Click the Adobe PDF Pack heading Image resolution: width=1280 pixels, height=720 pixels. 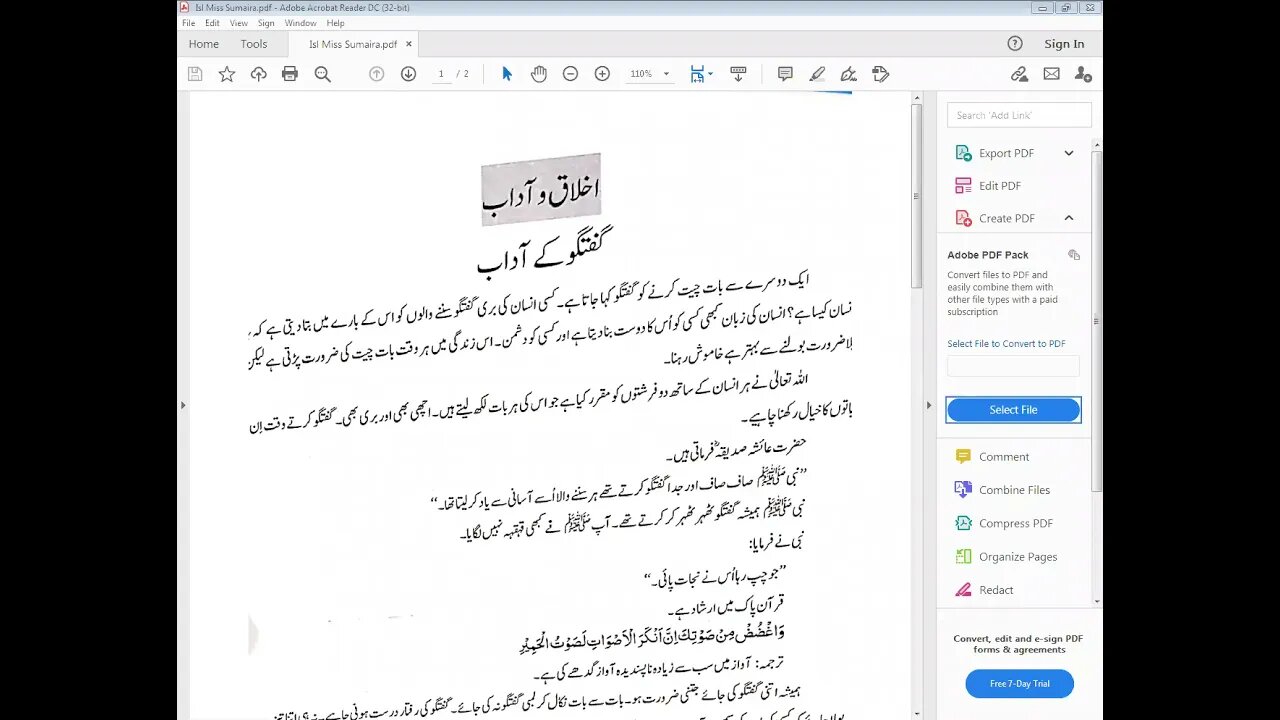[x=987, y=255]
